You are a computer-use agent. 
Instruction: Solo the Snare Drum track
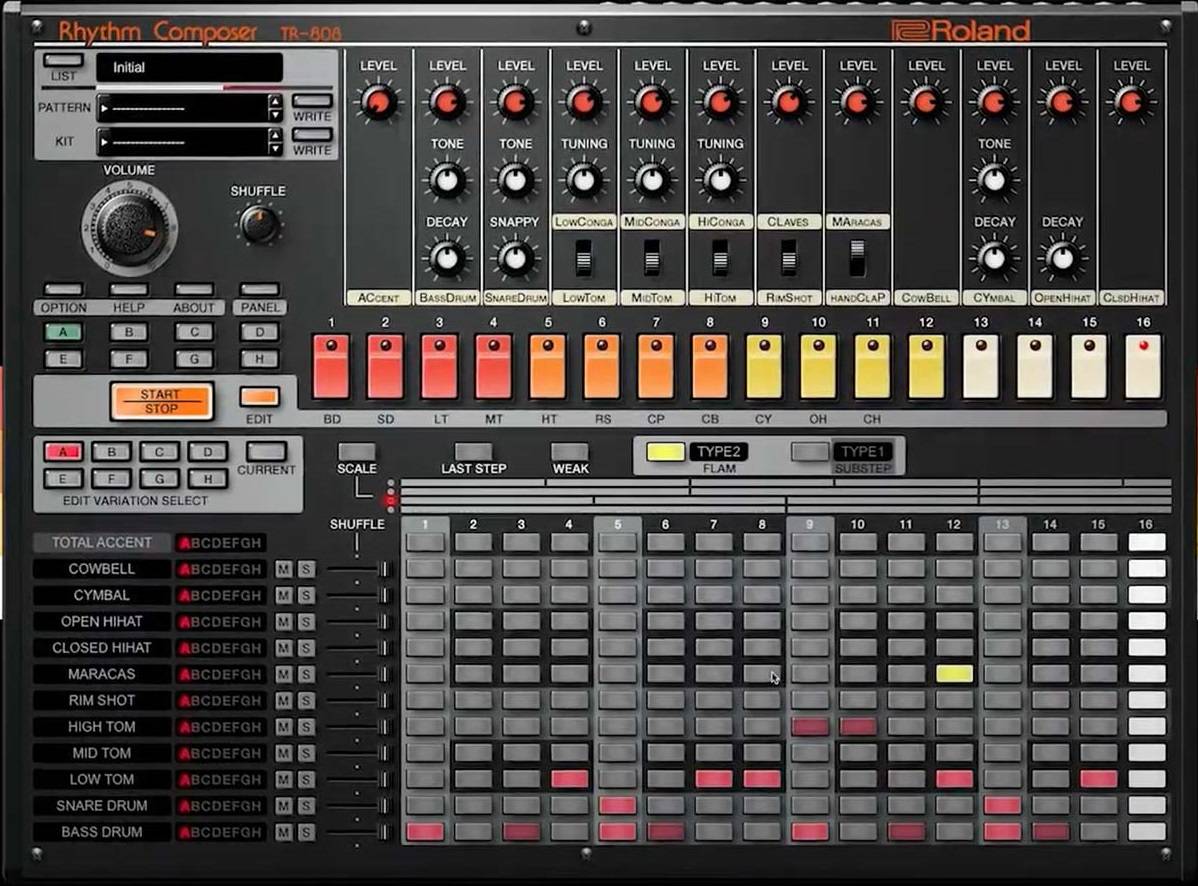[305, 806]
